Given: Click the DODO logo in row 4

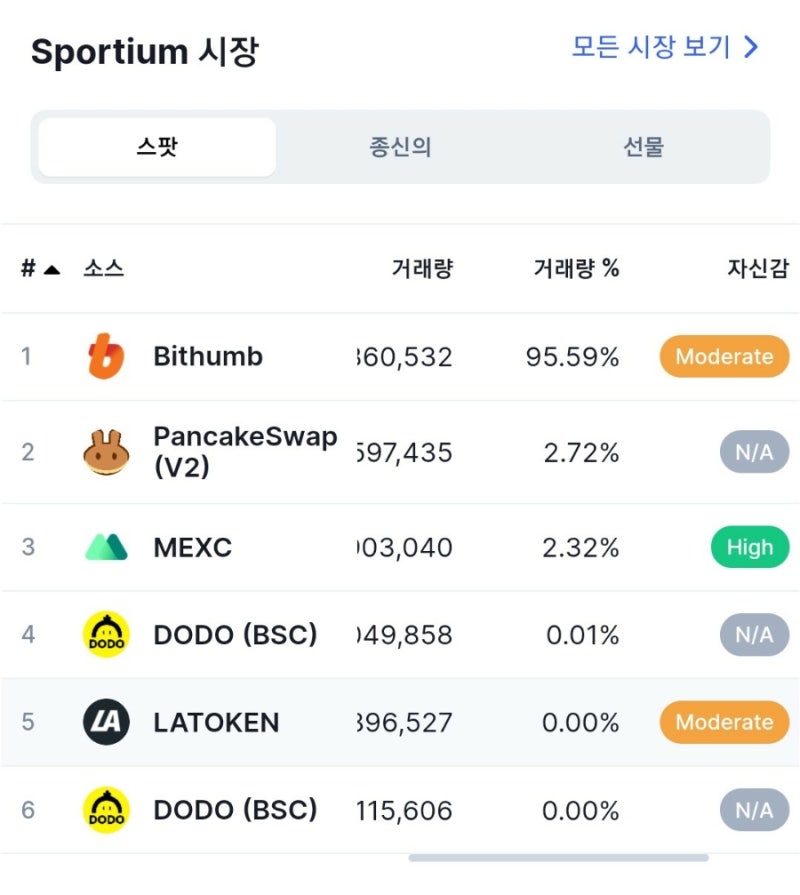Looking at the screenshot, I should pos(106,634).
